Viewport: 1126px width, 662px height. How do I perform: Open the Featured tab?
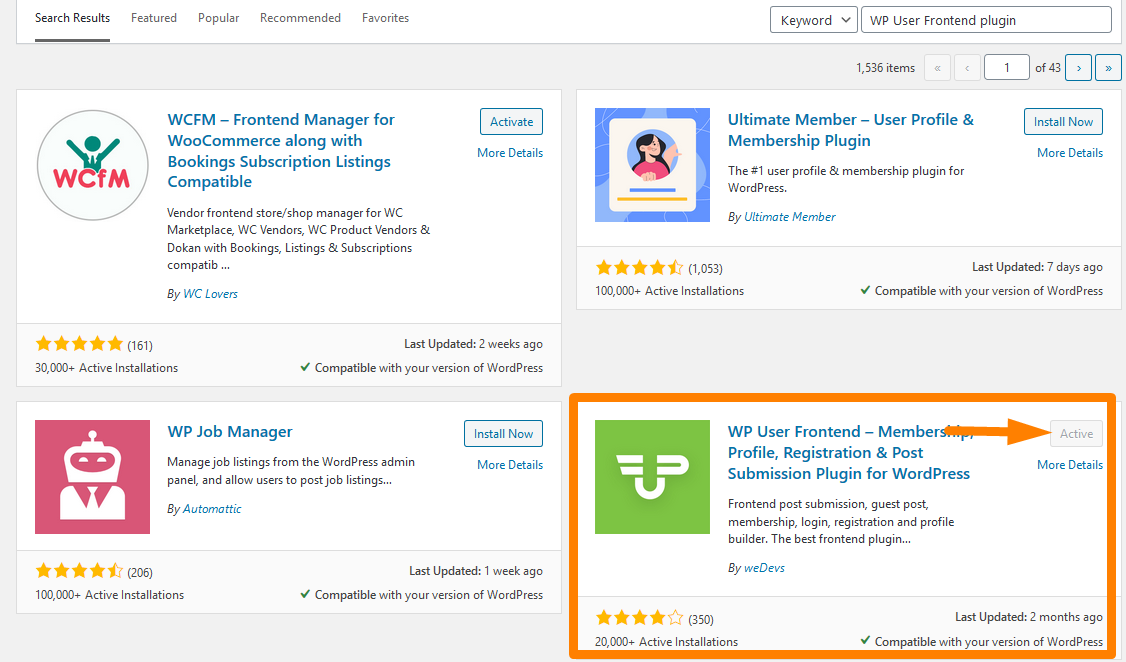[x=154, y=18]
